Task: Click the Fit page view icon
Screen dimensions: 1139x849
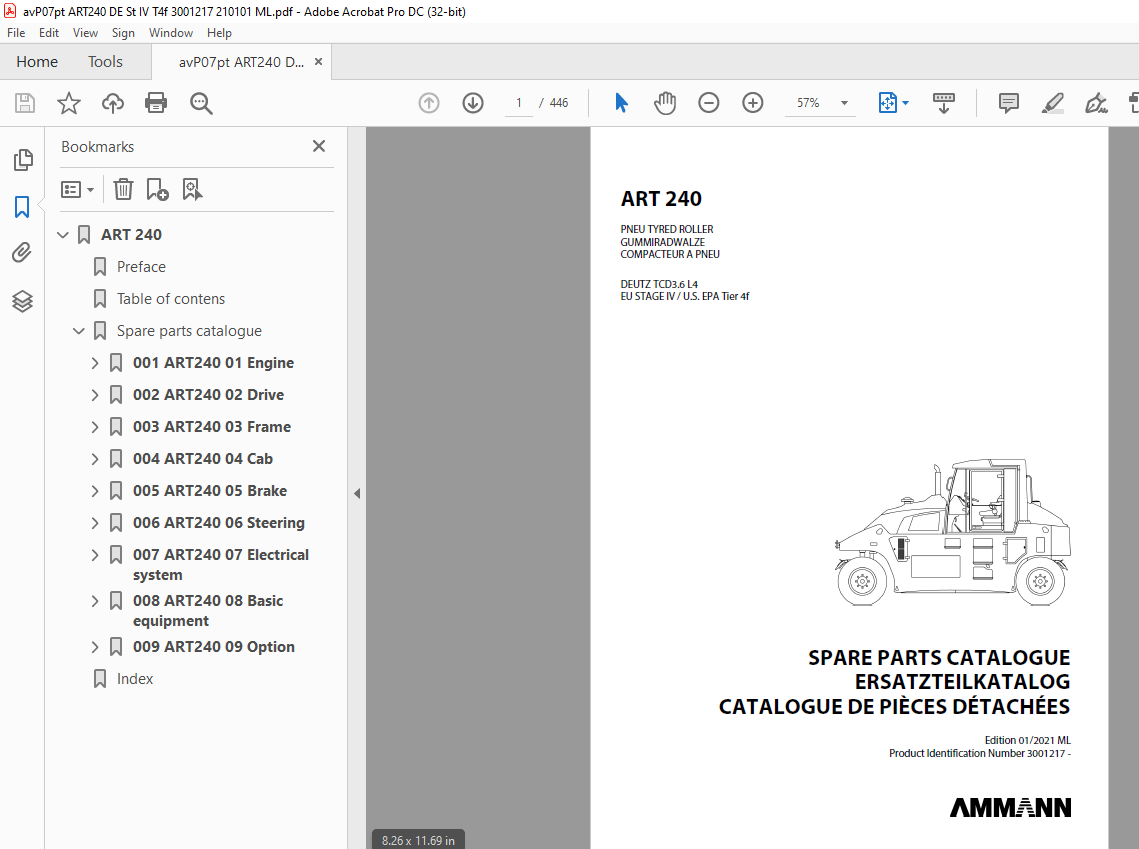Action: [888, 103]
